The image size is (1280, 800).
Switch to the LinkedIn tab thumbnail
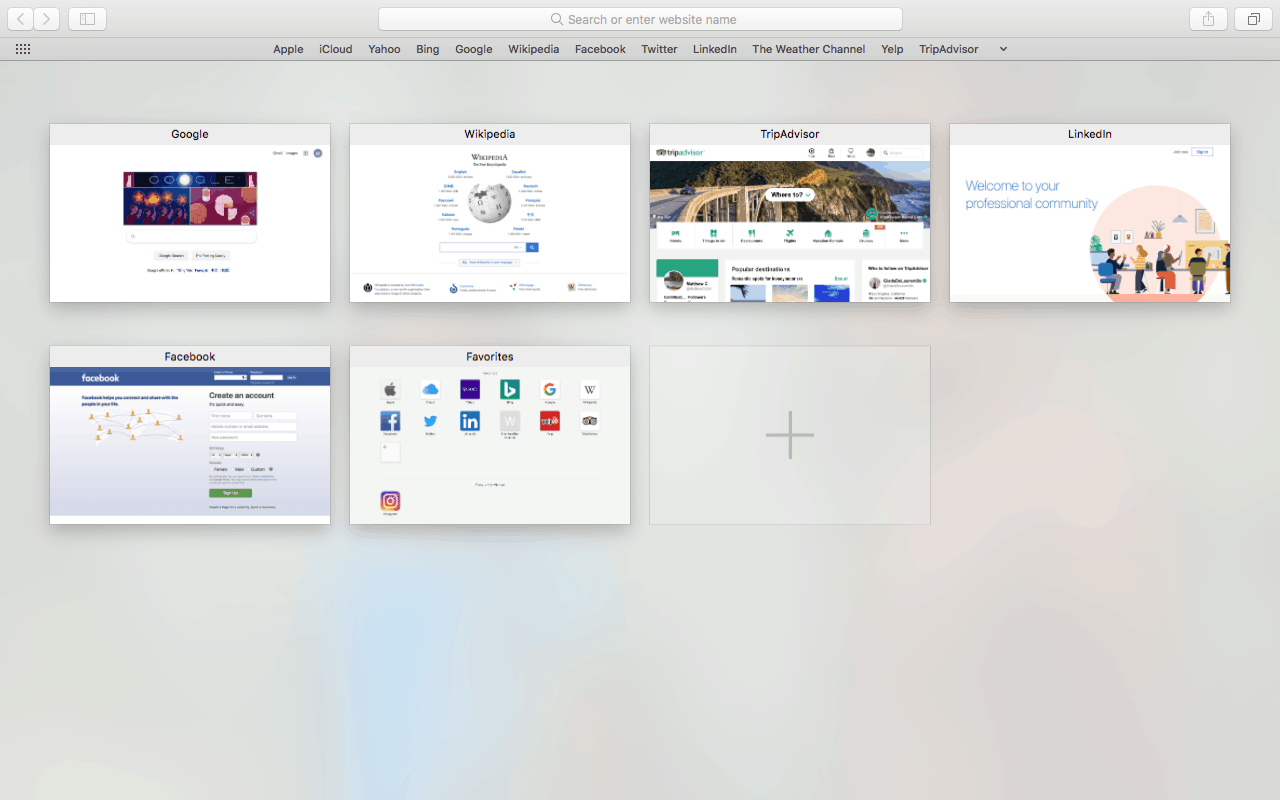pyautogui.click(x=1089, y=213)
